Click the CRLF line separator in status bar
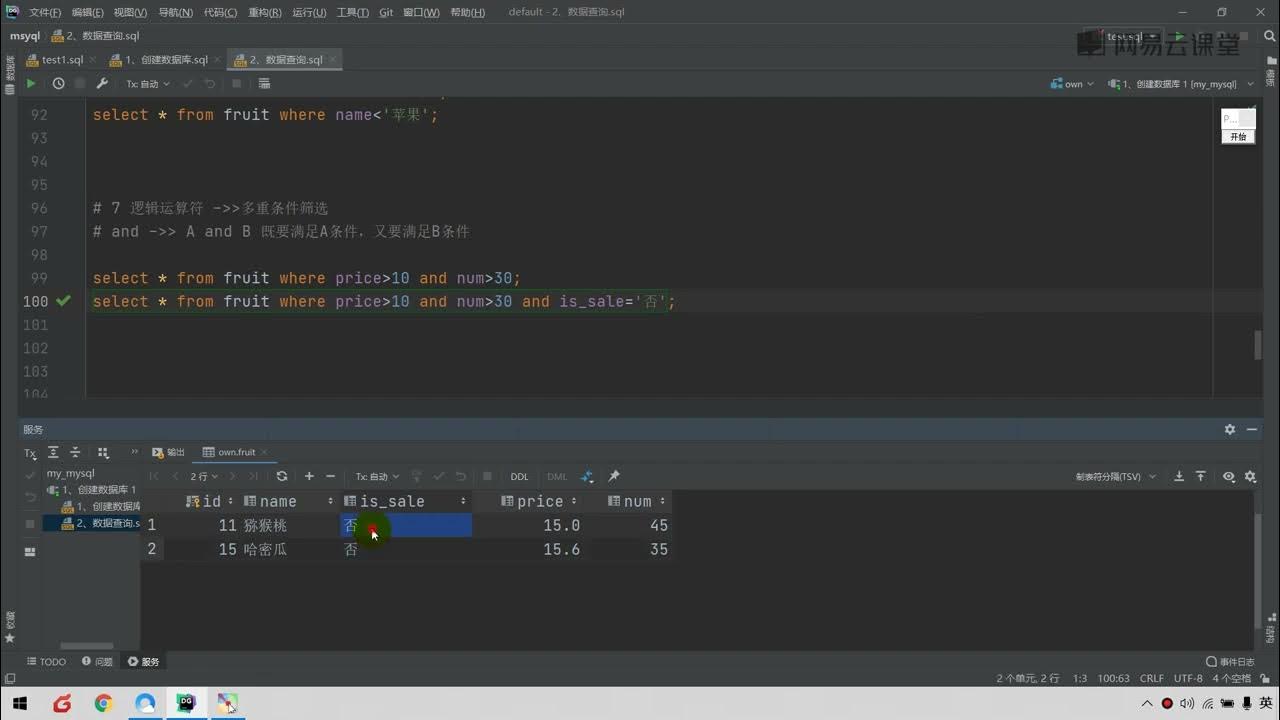Viewport: 1280px width, 720px height. 1151,678
